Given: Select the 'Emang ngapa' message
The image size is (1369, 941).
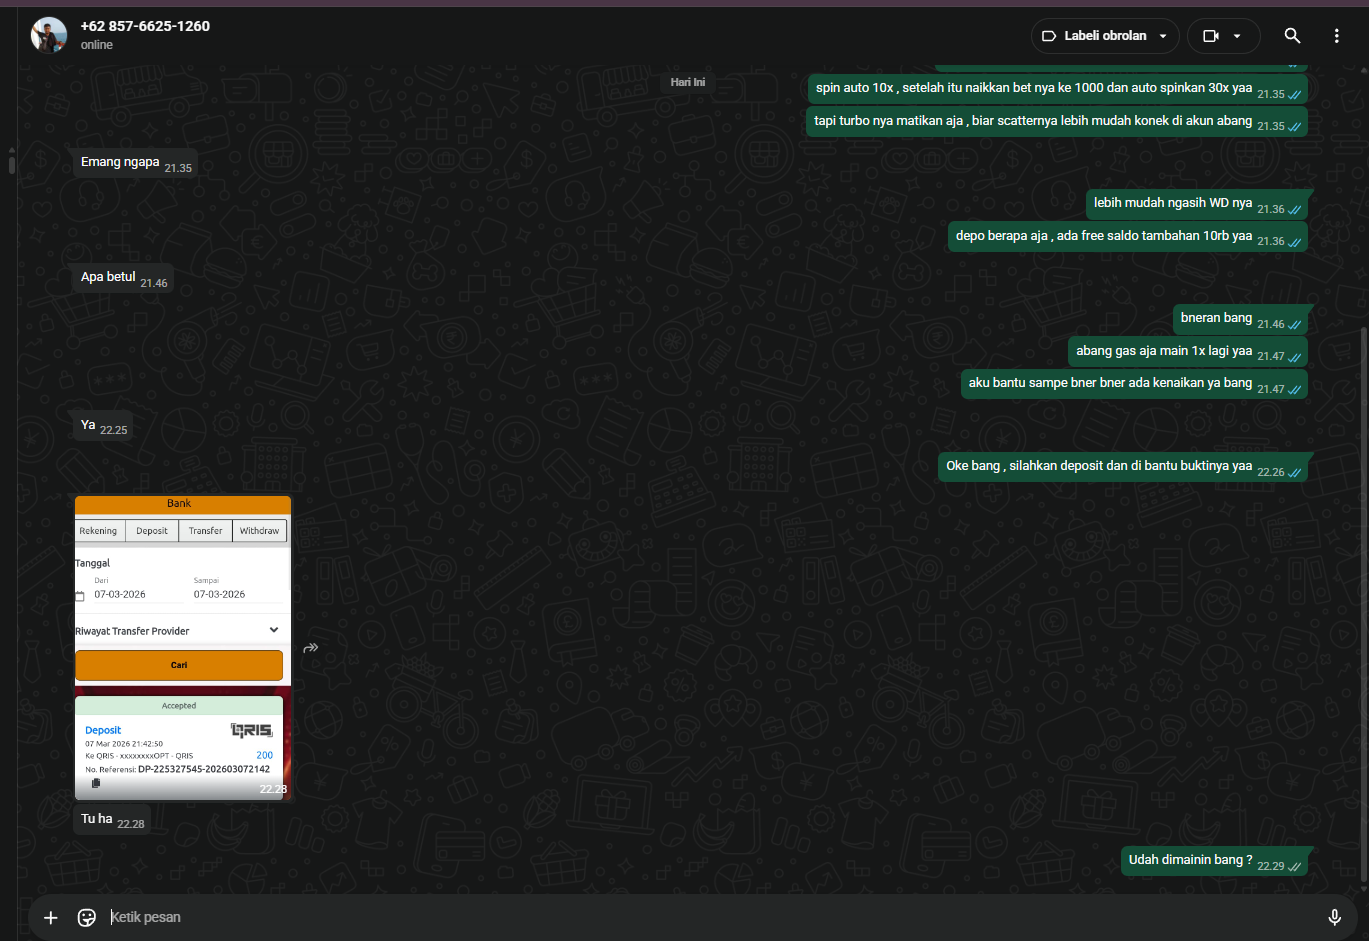Looking at the screenshot, I should click(x=135, y=163).
